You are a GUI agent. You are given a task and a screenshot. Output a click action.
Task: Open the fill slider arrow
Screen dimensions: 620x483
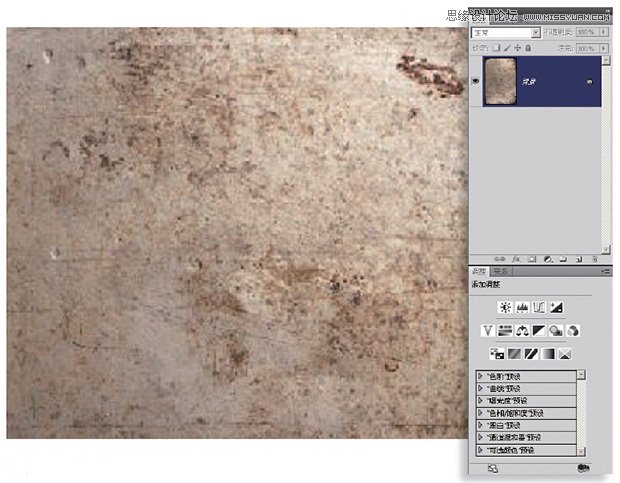click(603, 48)
